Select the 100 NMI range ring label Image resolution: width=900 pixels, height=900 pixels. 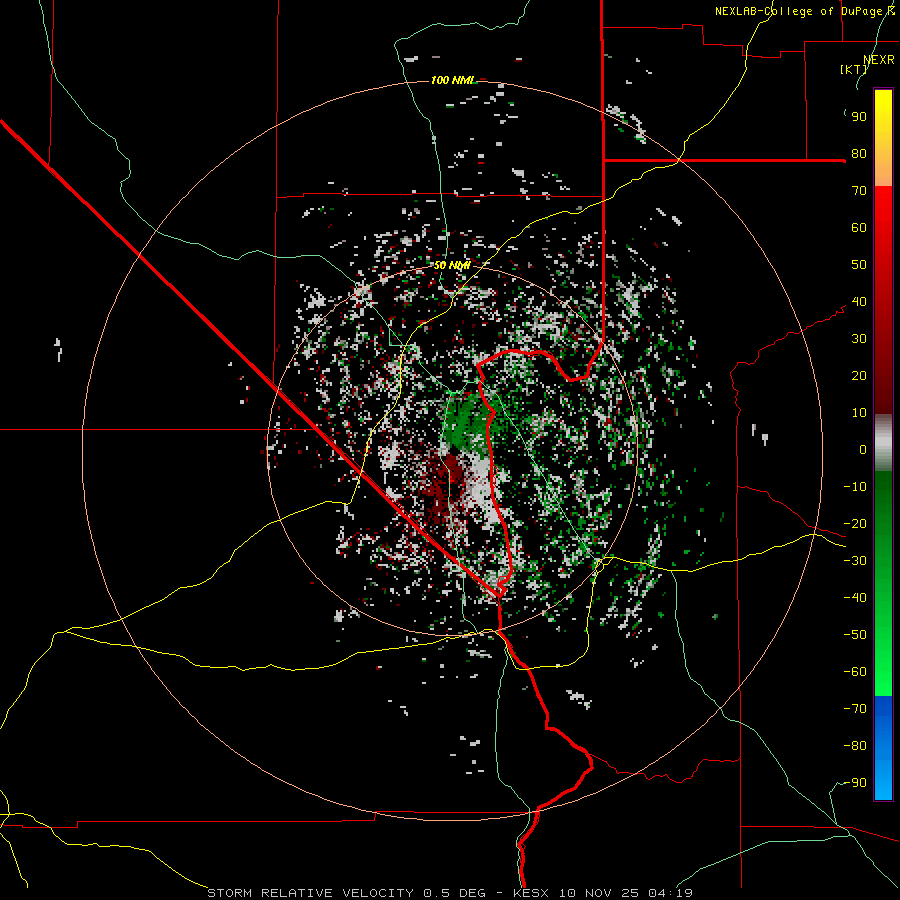453,80
